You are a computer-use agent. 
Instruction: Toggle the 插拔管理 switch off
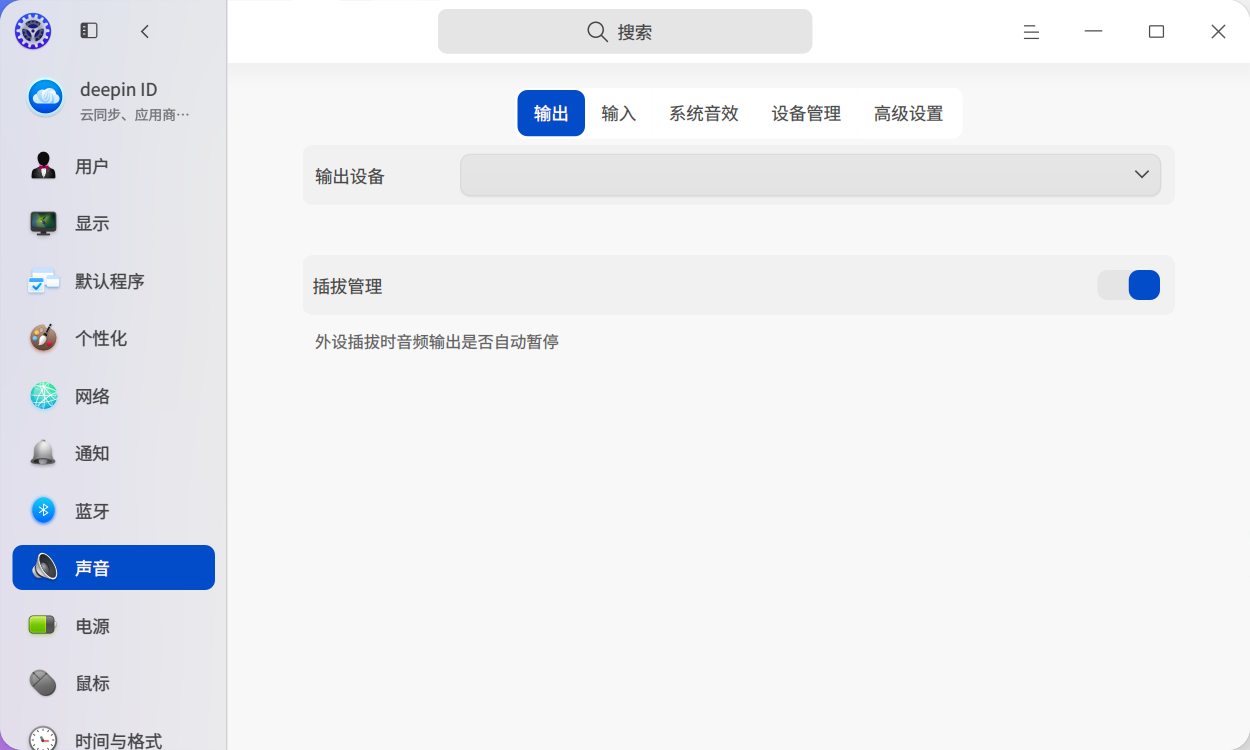coord(1129,285)
